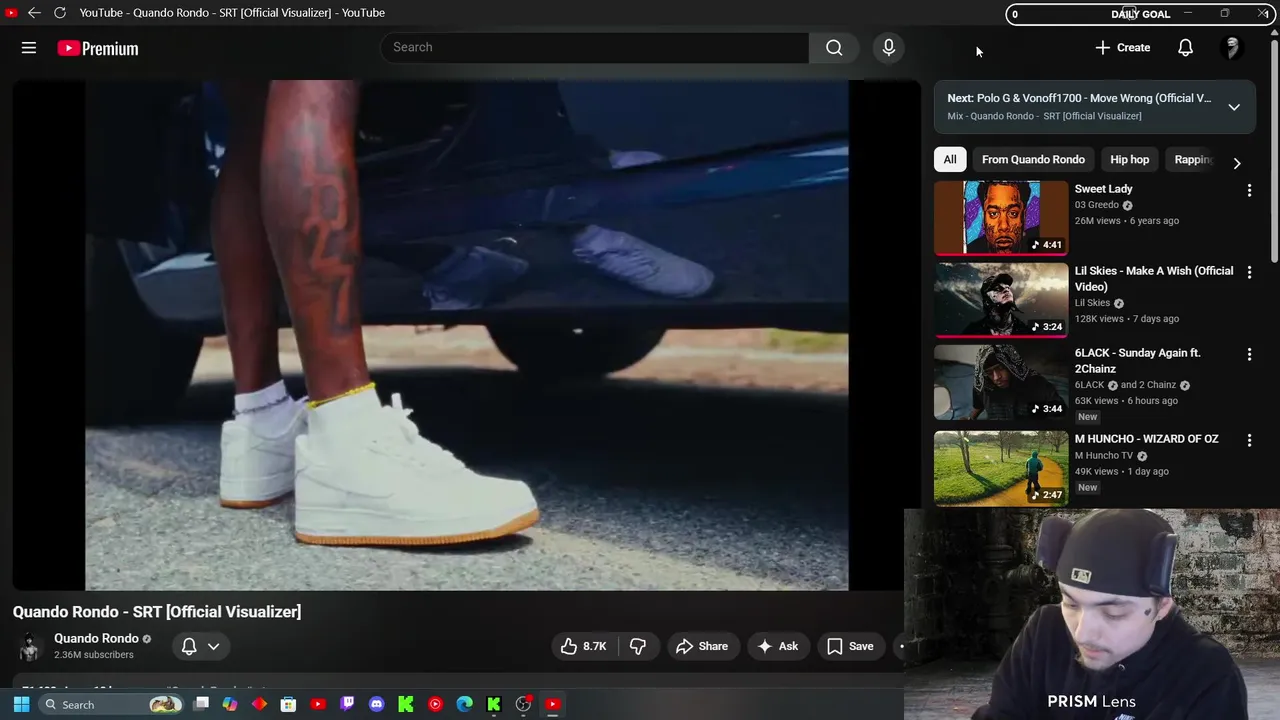The height and width of the screenshot is (720, 1280).
Task: Select From Quando Rondo chip
Action: point(1033,159)
